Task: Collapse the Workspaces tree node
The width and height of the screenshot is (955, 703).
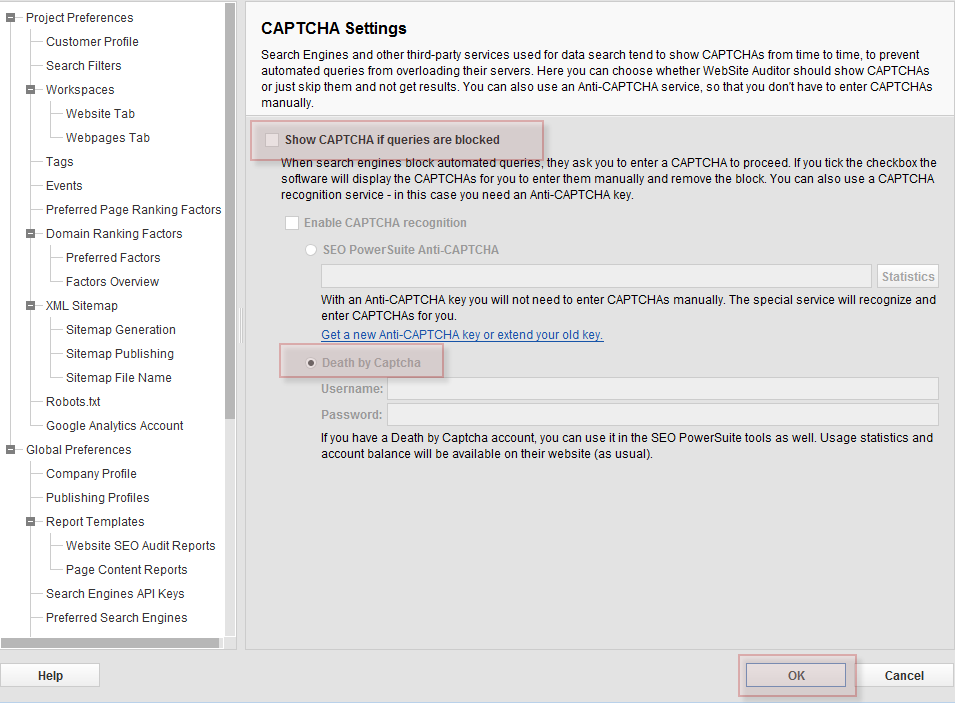Action: 30,90
